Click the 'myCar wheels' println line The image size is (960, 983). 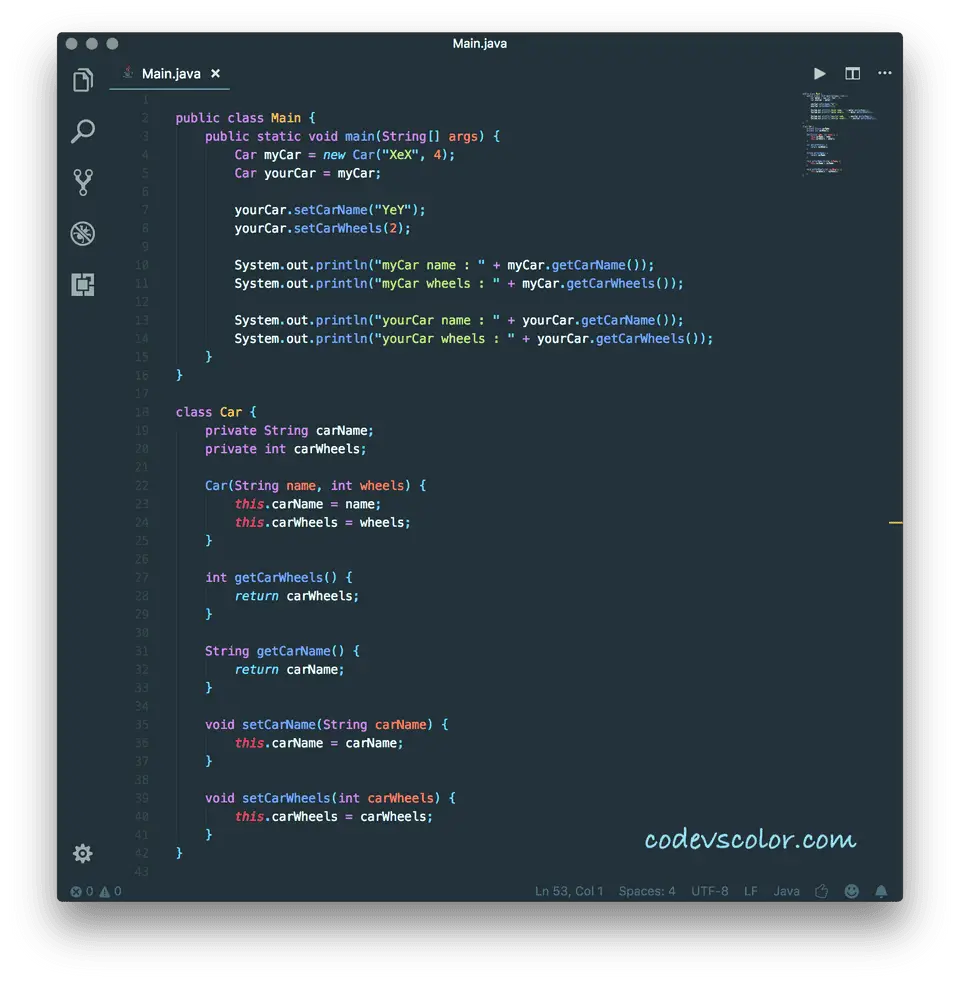click(458, 283)
